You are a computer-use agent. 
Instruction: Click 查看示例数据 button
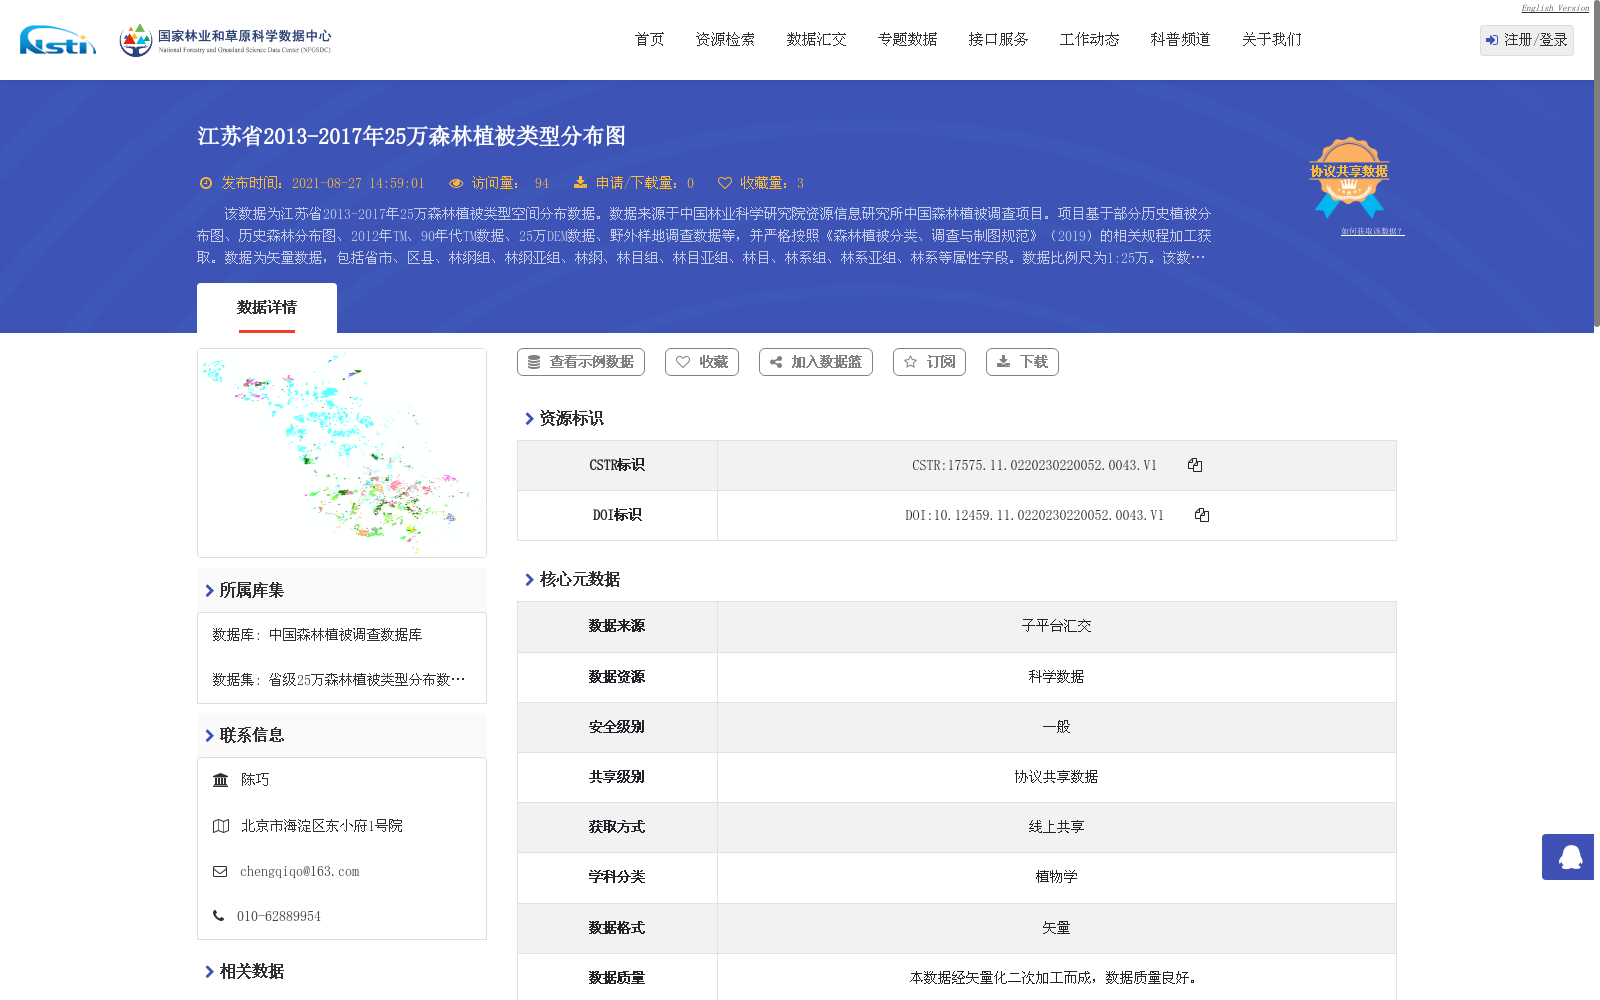(581, 362)
